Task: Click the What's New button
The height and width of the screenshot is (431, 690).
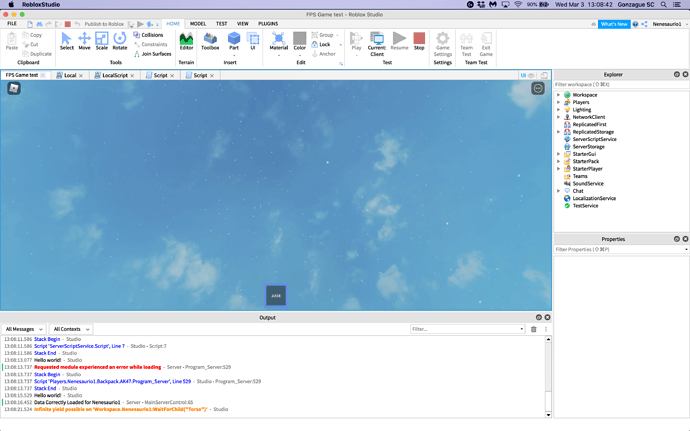Action: point(614,24)
